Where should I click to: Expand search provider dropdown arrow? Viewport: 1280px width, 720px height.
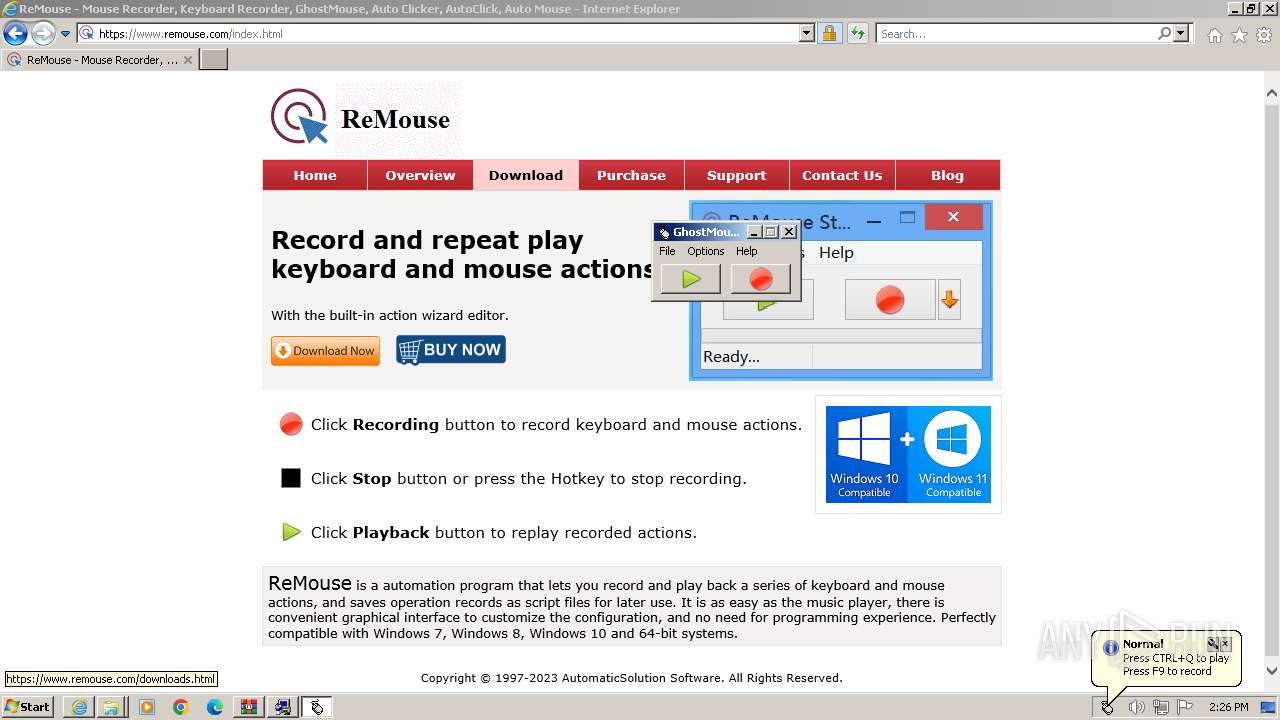[x=1181, y=33]
